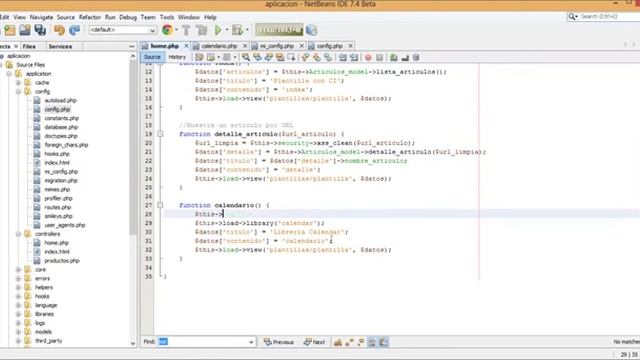640x360 pixels.
Task: Open the Tools menu
Action: tap(167, 17)
